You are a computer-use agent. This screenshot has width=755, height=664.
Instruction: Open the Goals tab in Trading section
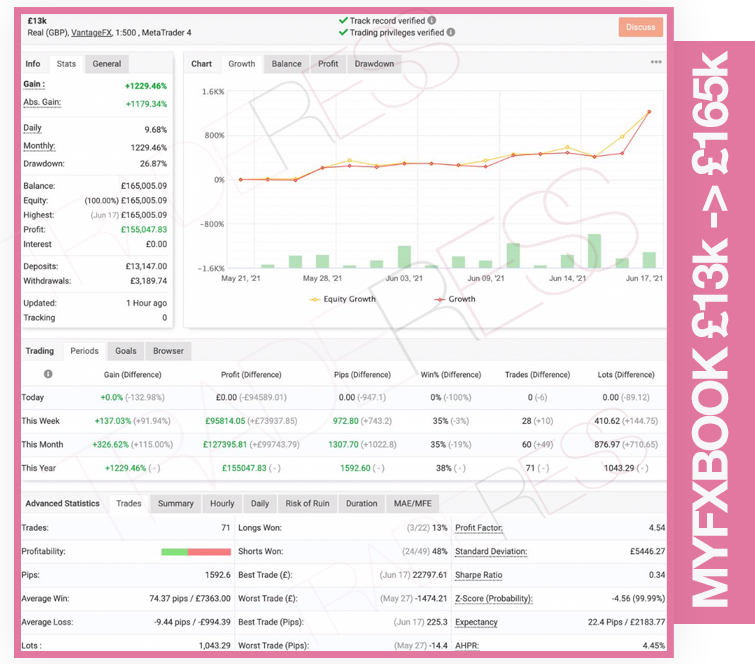click(126, 351)
